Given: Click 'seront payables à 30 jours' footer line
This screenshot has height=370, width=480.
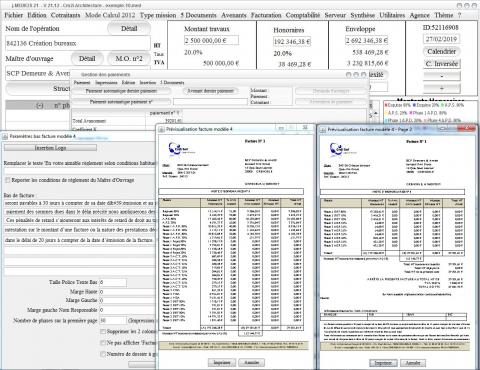Looking at the screenshot, I should click(80, 203).
